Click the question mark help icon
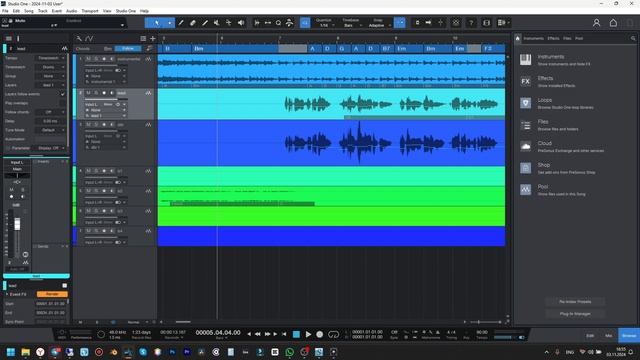The width and height of the screenshot is (640, 360). coord(471,23)
